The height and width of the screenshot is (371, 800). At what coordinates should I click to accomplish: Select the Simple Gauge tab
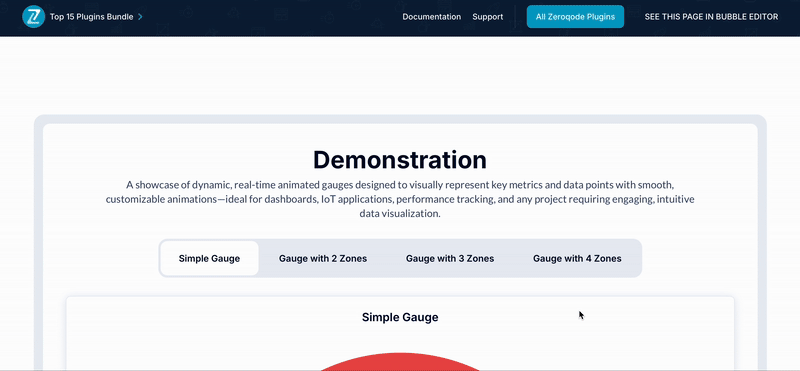[x=209, y=258]
